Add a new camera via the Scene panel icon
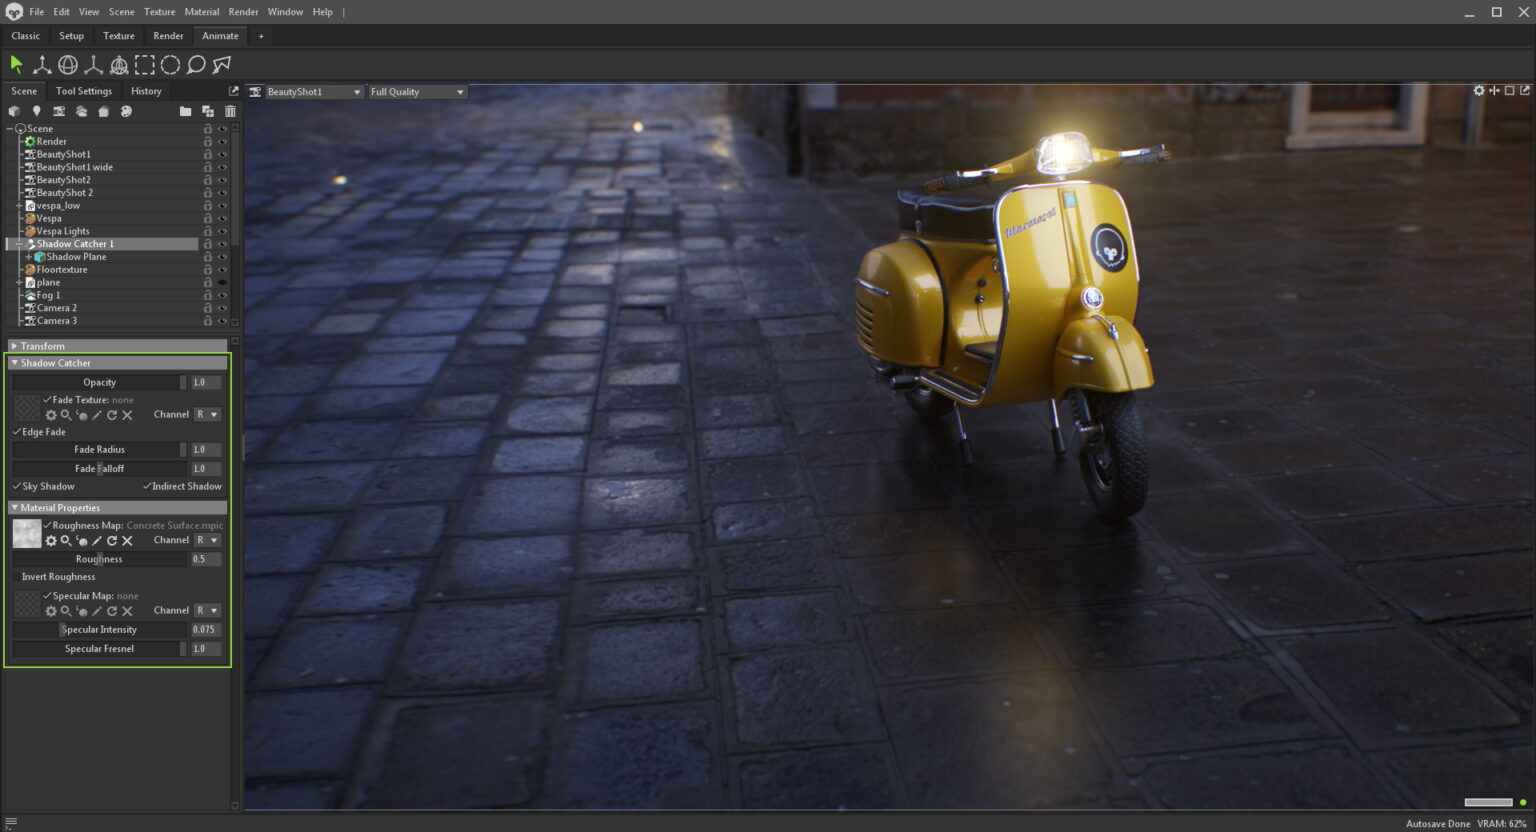This screenshot has height=832, width=1536. tap(58, 111)
